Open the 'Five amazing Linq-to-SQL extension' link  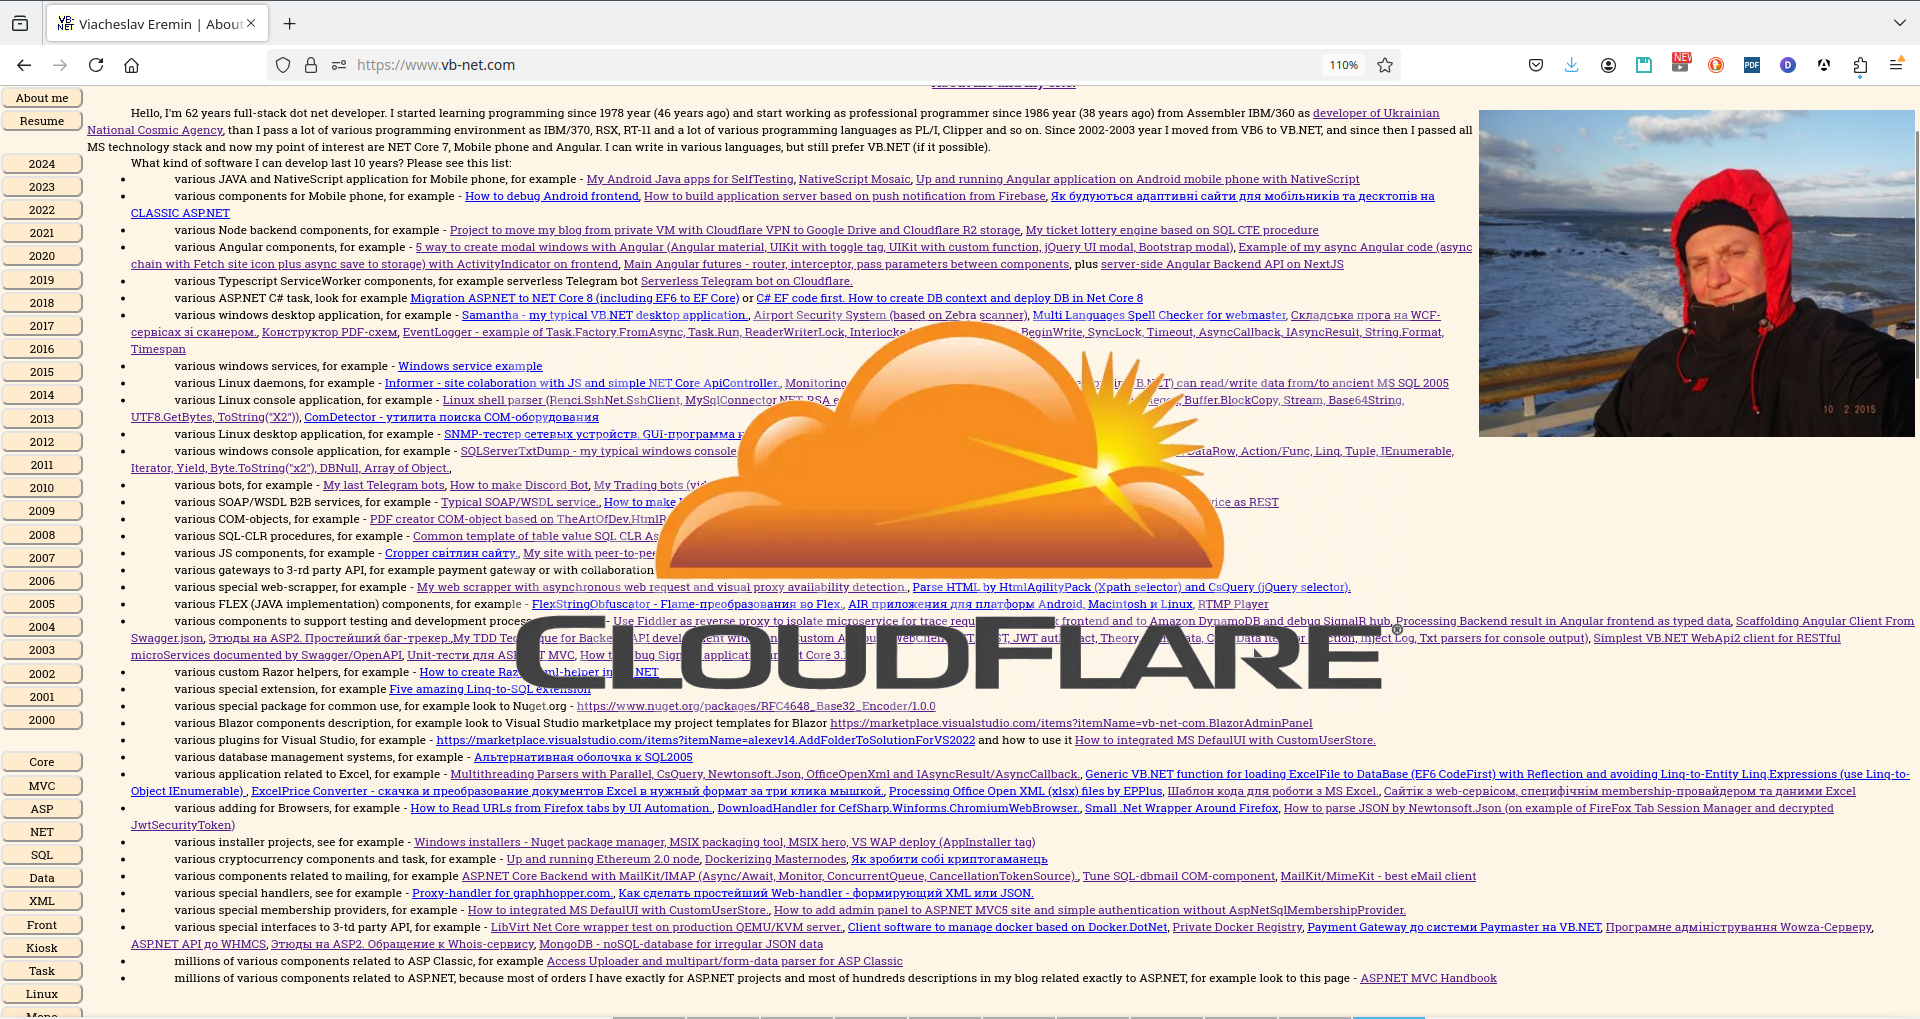(x=490, y=689)
